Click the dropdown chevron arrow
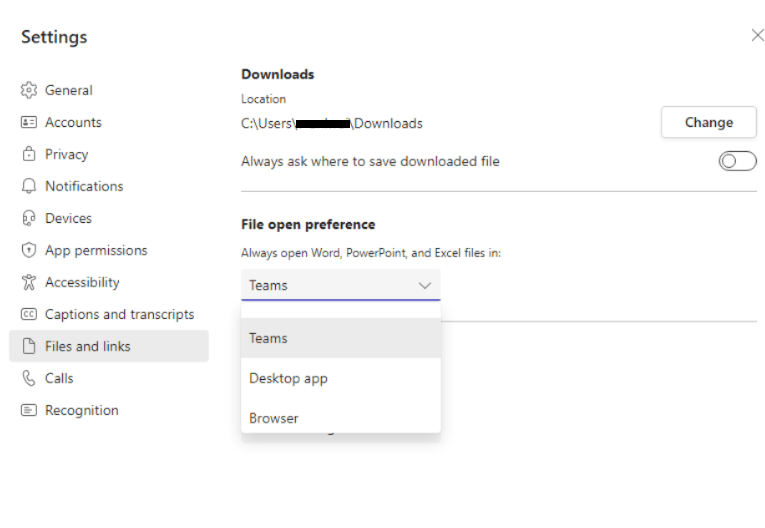The width and height of the screenshot is (765, 528). point(425,285)
